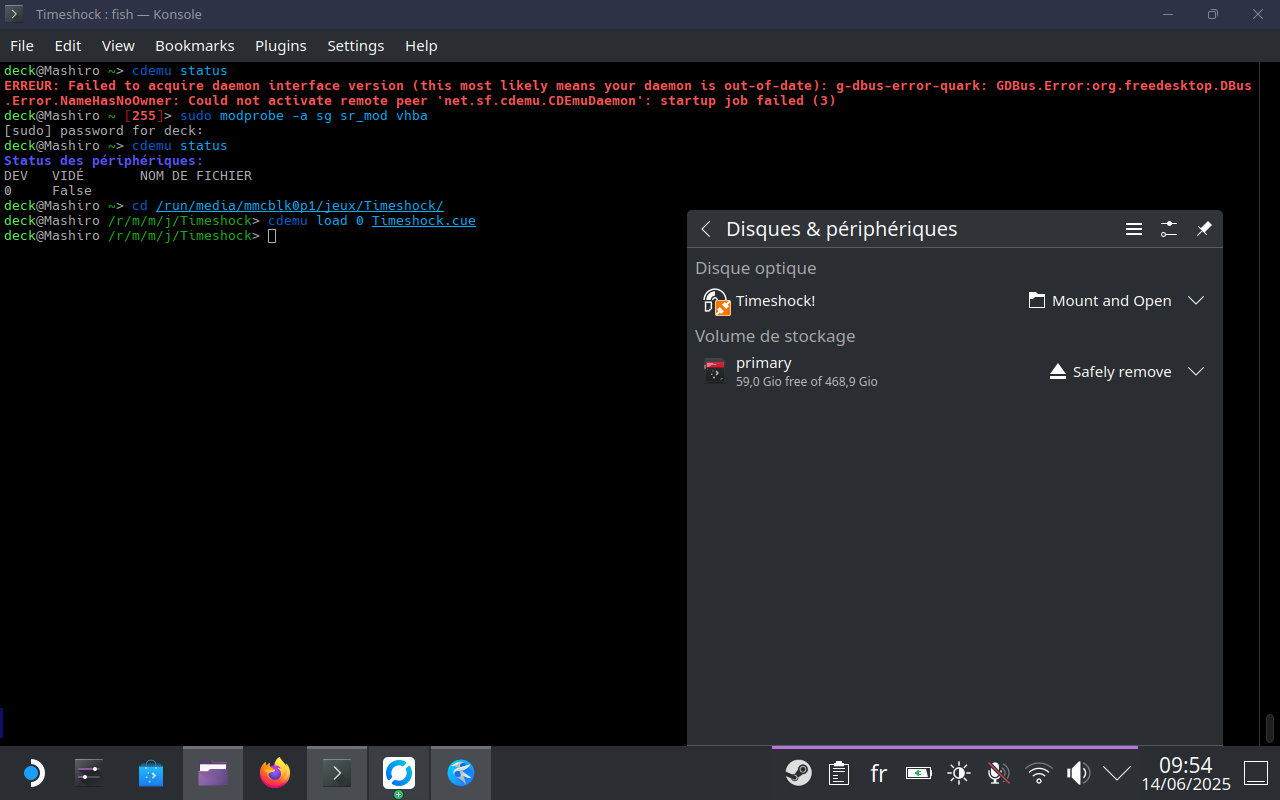Launch Discover store from taskbar
The image size is (1280, 800).
tap(151, 773)
